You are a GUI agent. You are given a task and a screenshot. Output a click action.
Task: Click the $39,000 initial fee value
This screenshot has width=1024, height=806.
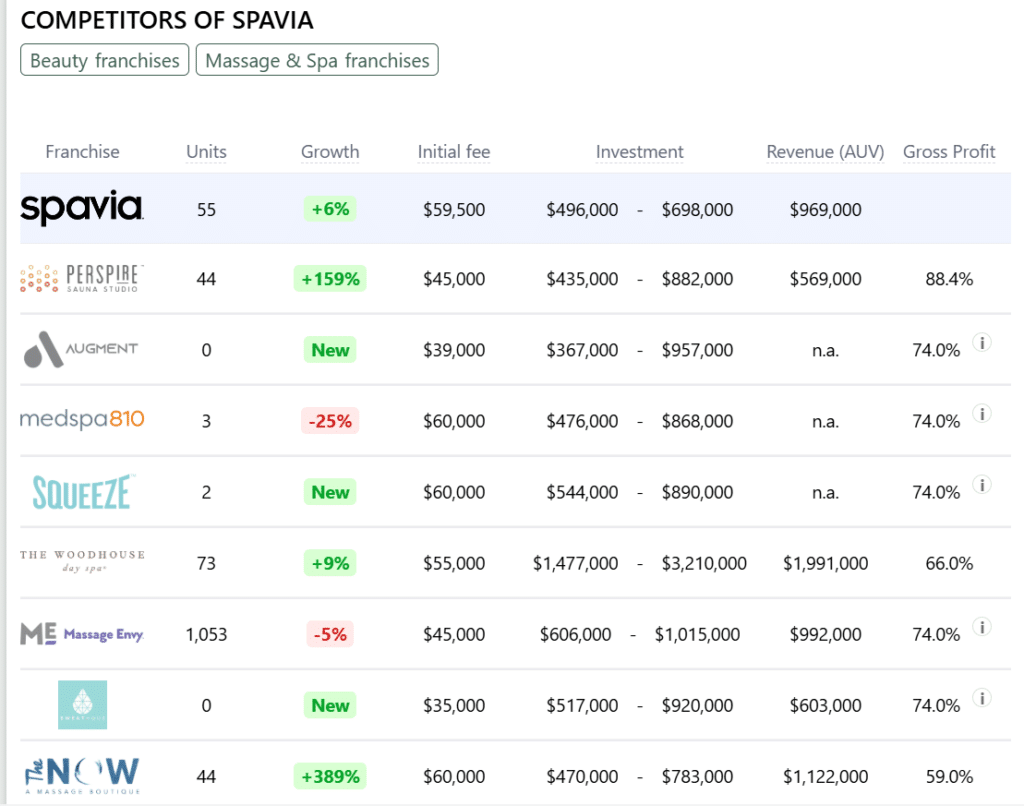coord(454,351)
